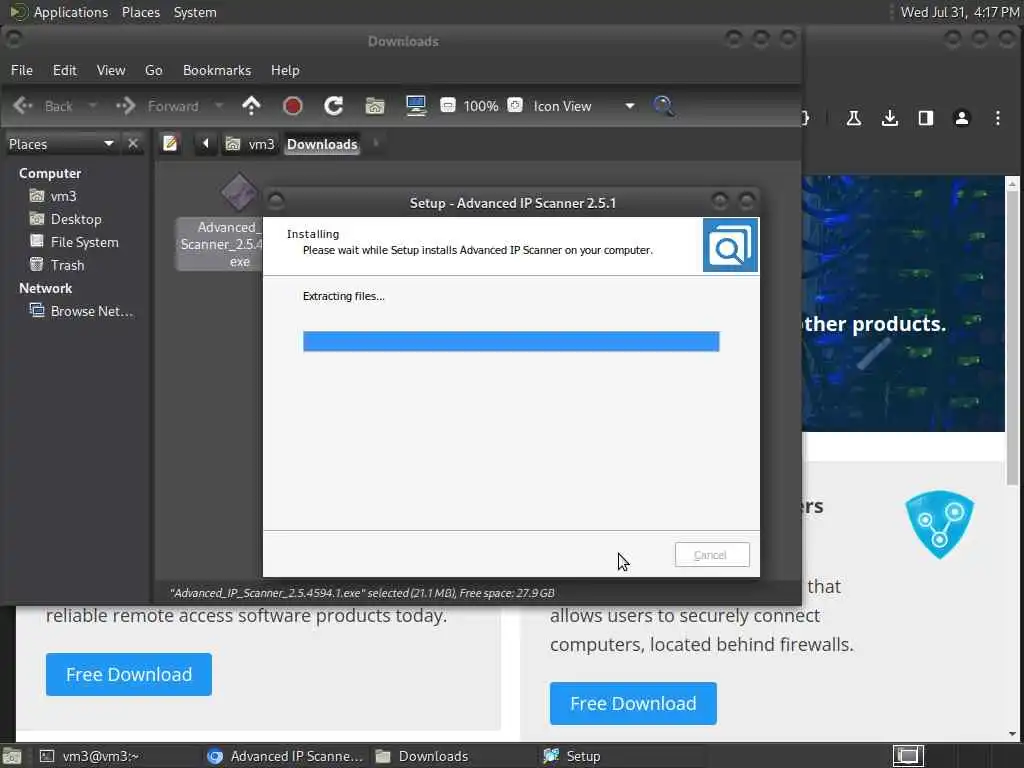Open the Go menu
The width and height of the screenshot is (1024, 768).
(153, 70)
